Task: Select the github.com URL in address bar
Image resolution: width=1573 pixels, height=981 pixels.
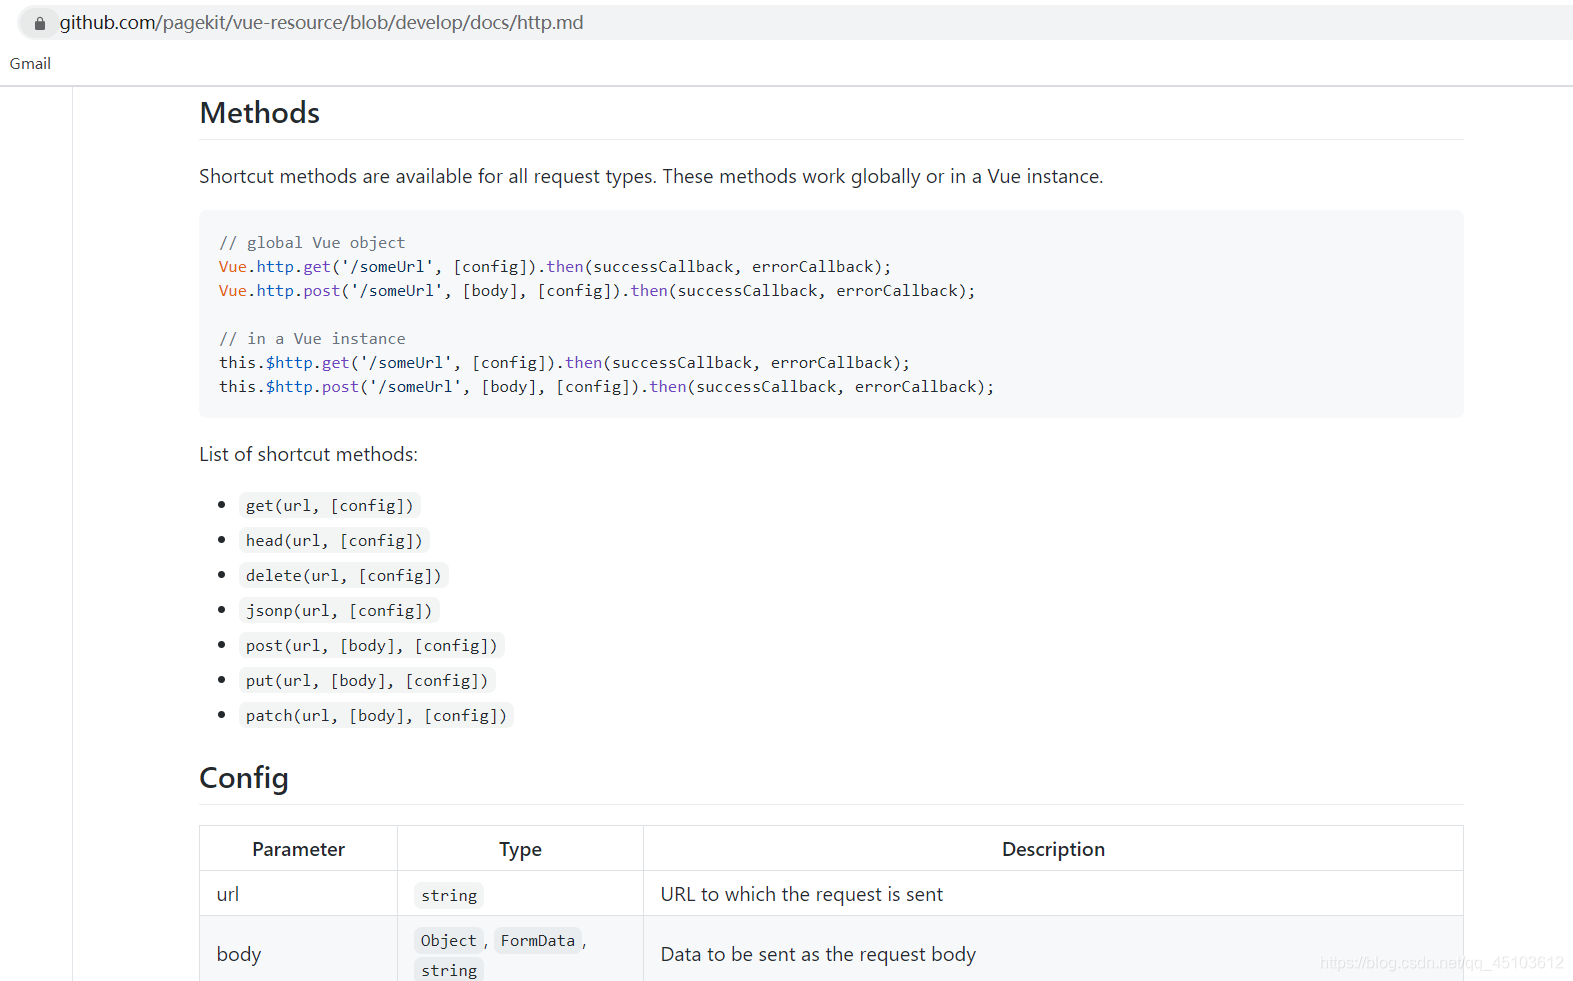Action: 321,23
